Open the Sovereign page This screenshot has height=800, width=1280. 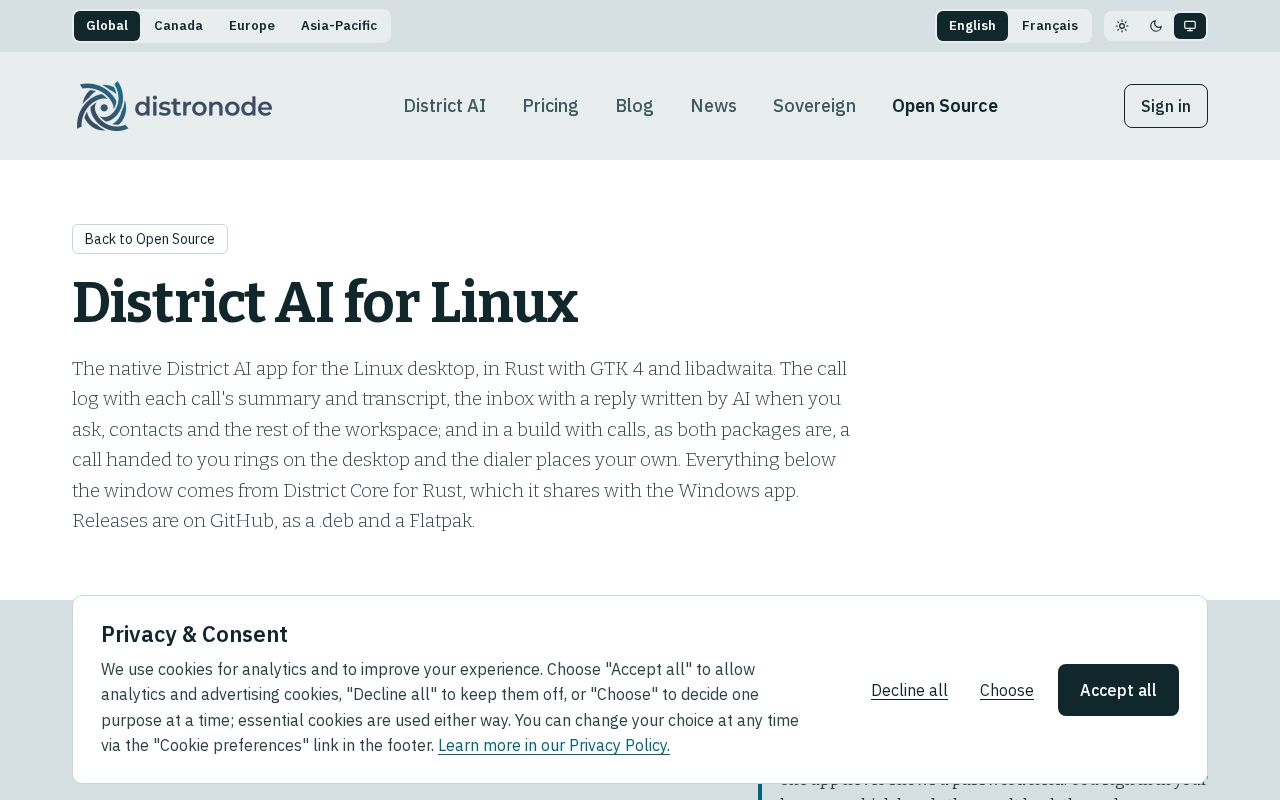coord(814,106)
